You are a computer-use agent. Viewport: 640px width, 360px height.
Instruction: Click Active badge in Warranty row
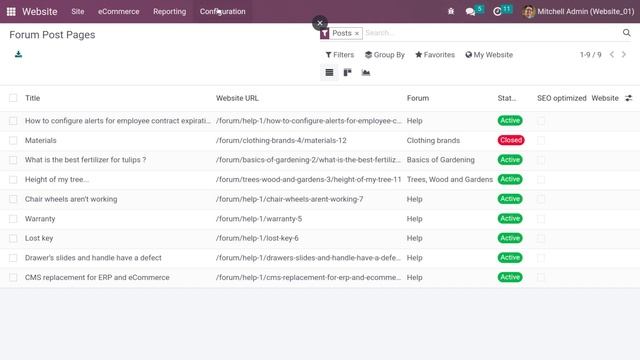point(510,218)
